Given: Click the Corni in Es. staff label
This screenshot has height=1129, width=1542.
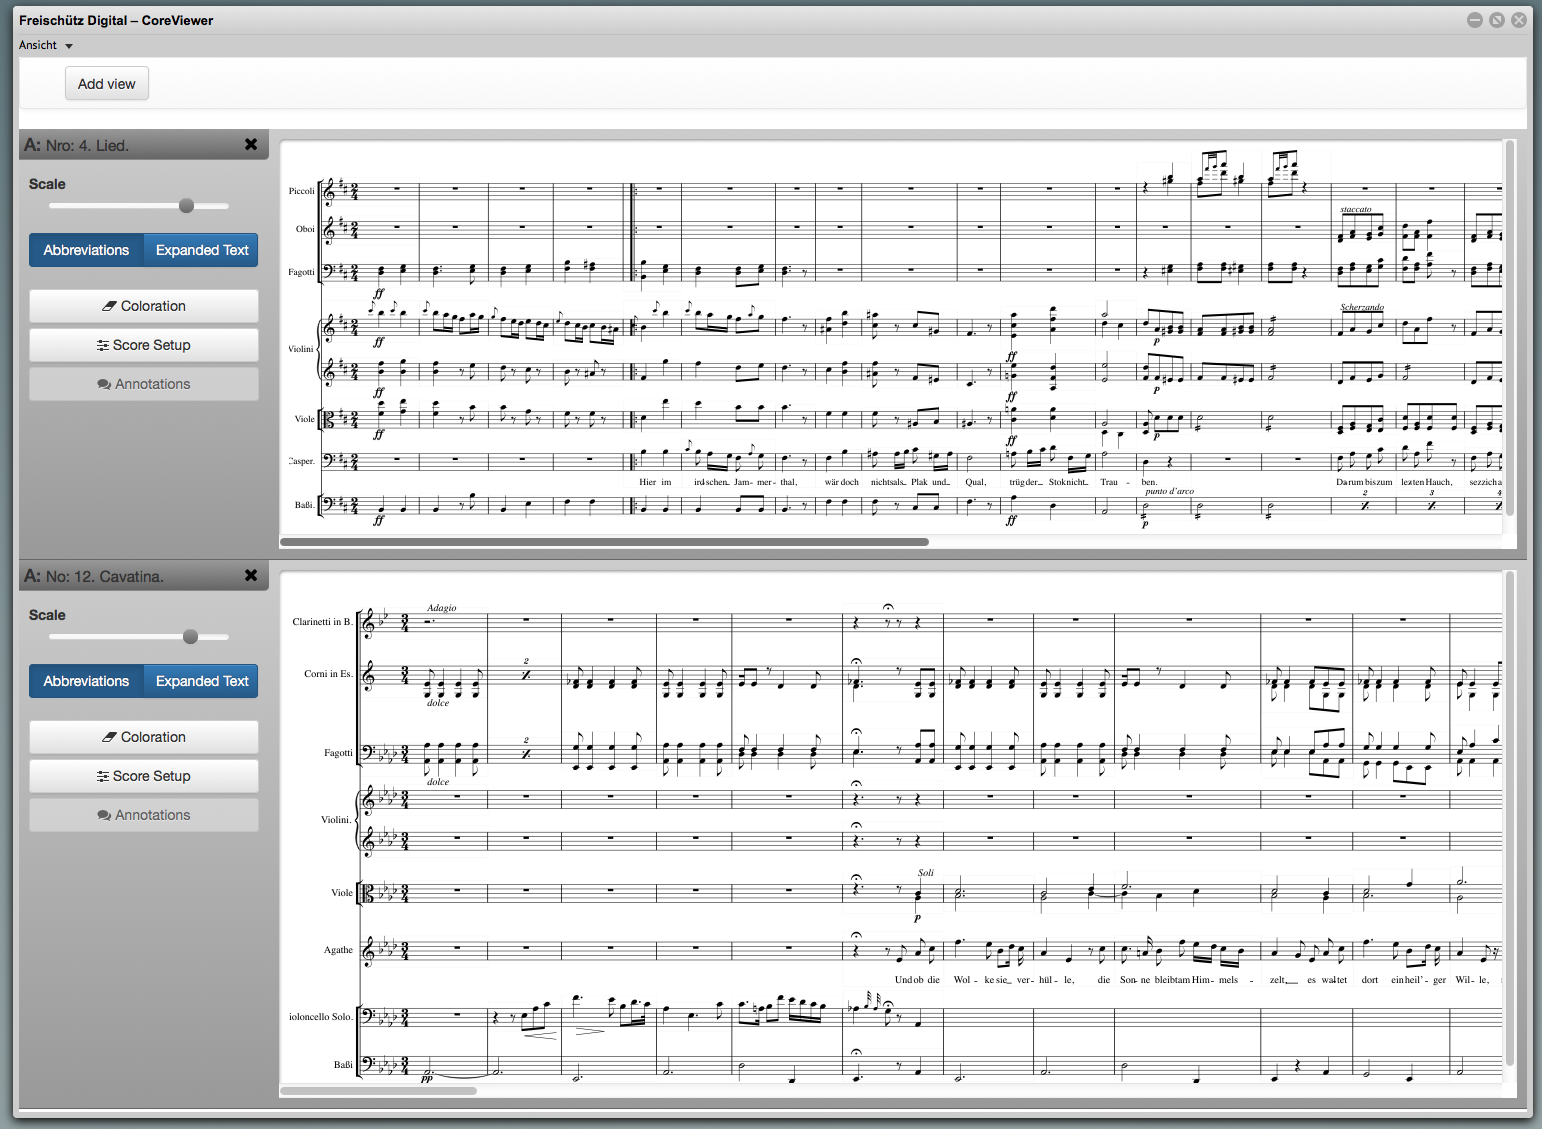Looking at the screenshot, I should click(328, 674).
